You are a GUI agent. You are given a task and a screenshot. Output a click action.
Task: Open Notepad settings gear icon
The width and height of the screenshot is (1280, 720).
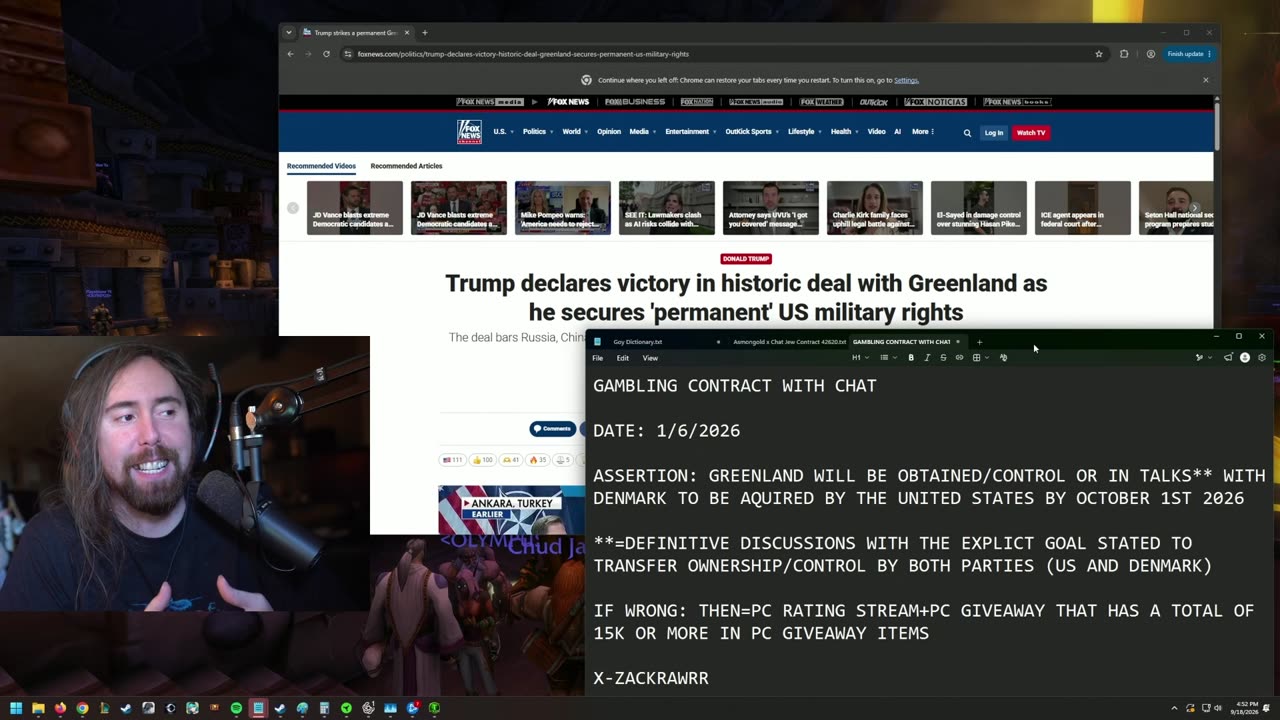1262,358
